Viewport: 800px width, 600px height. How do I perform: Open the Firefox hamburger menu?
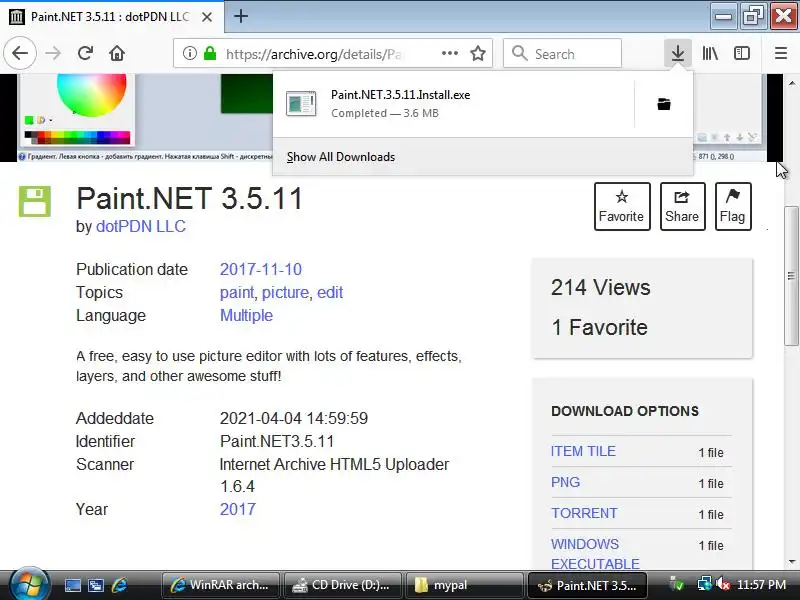click(781, 53)
